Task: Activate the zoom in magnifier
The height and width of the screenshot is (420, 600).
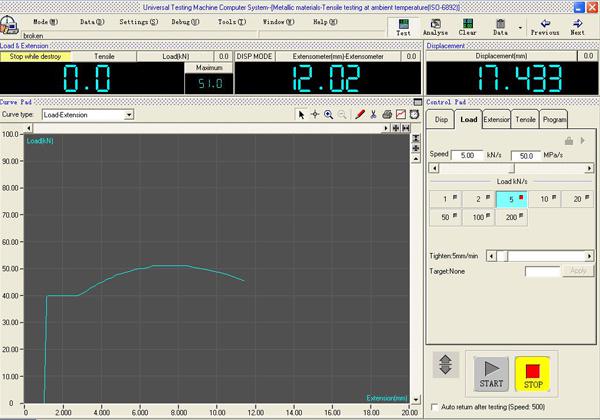Action: 330,115
